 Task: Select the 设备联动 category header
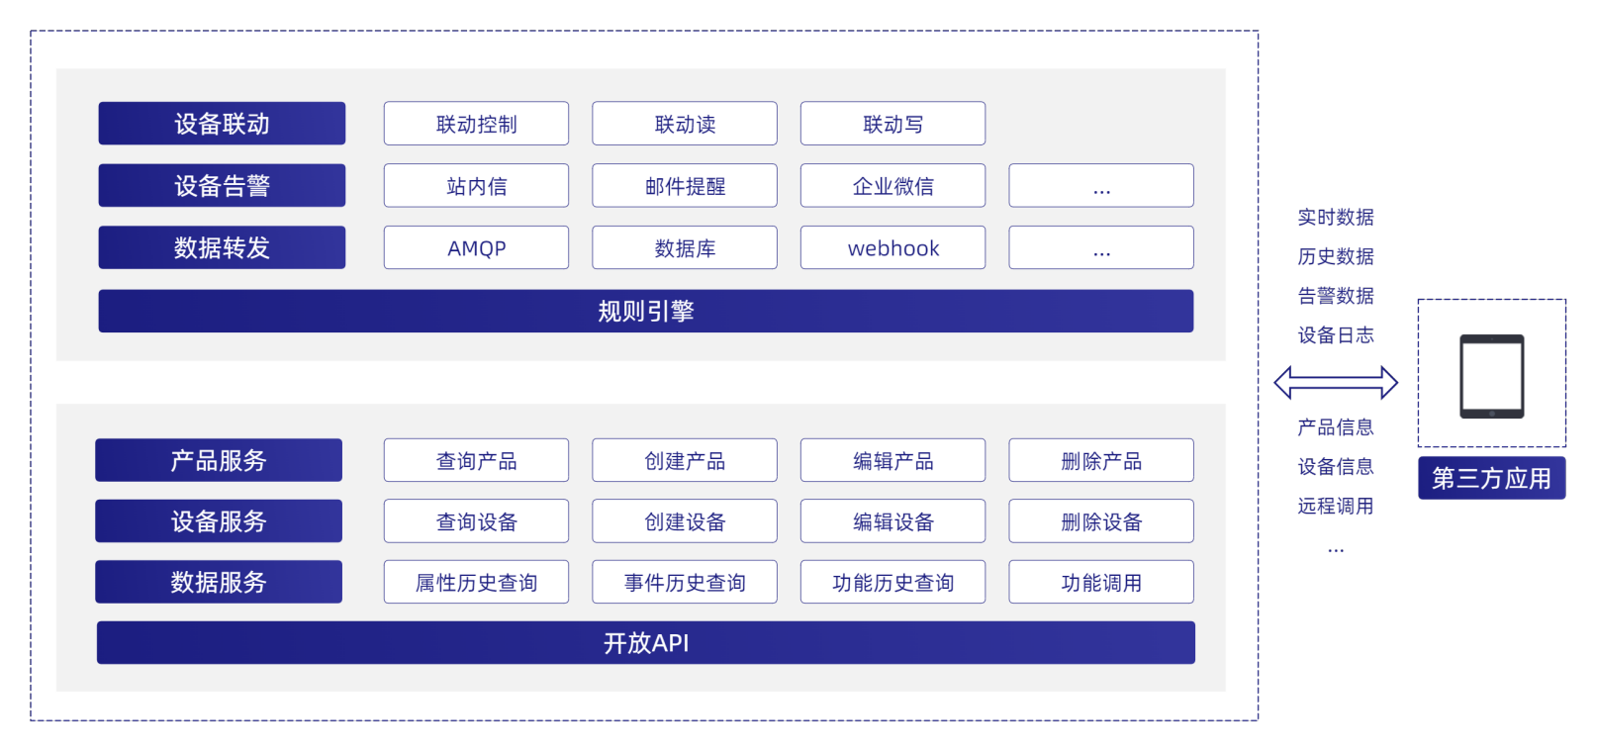coord(221,124)
